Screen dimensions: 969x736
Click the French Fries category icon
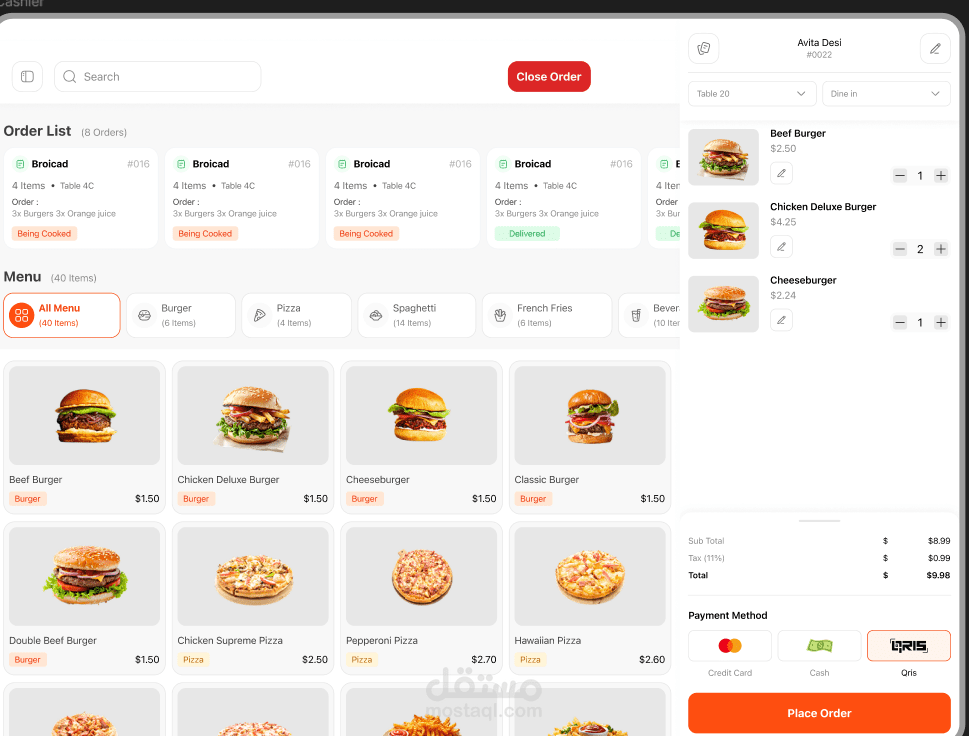pyautogui.click(x=501, y=315)
